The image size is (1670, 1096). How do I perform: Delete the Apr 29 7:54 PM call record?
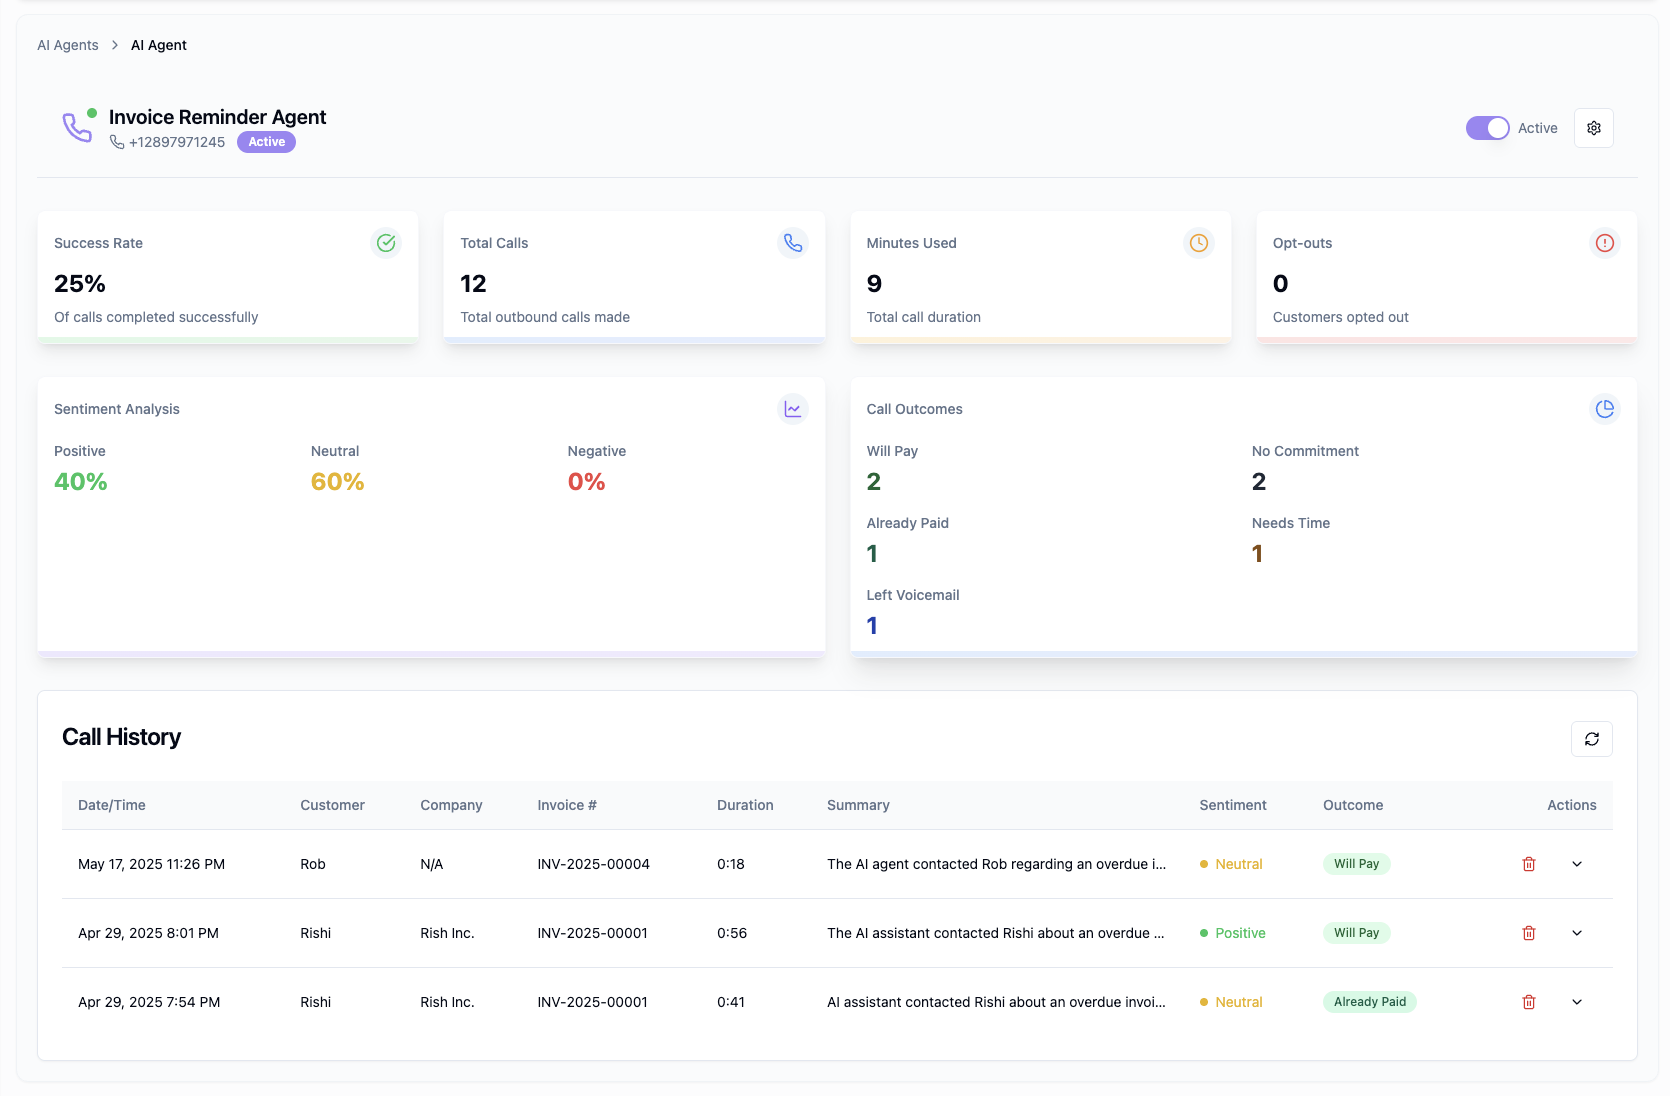click(1528, 1001)
